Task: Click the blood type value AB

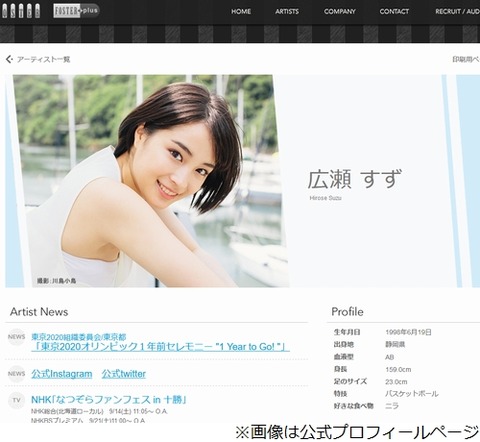Action: (x=389, y=357)
